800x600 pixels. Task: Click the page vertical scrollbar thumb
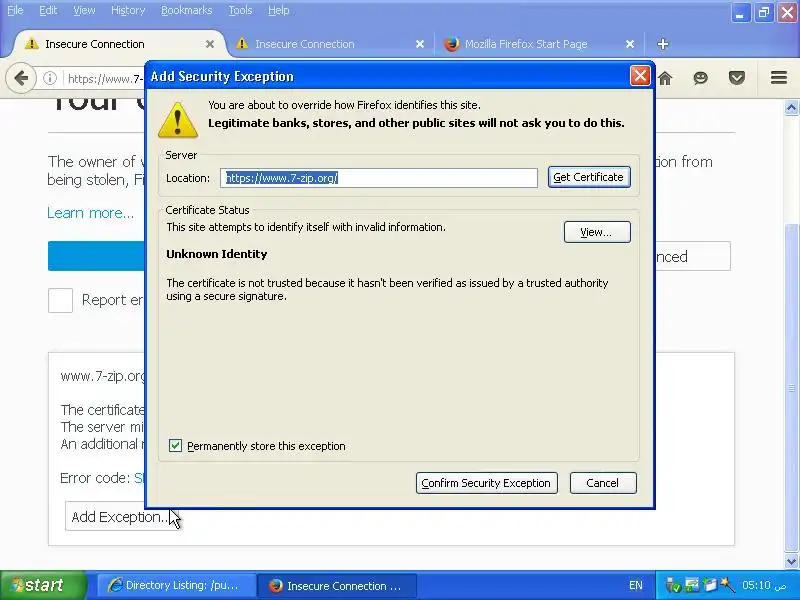(x=791, y=388)
